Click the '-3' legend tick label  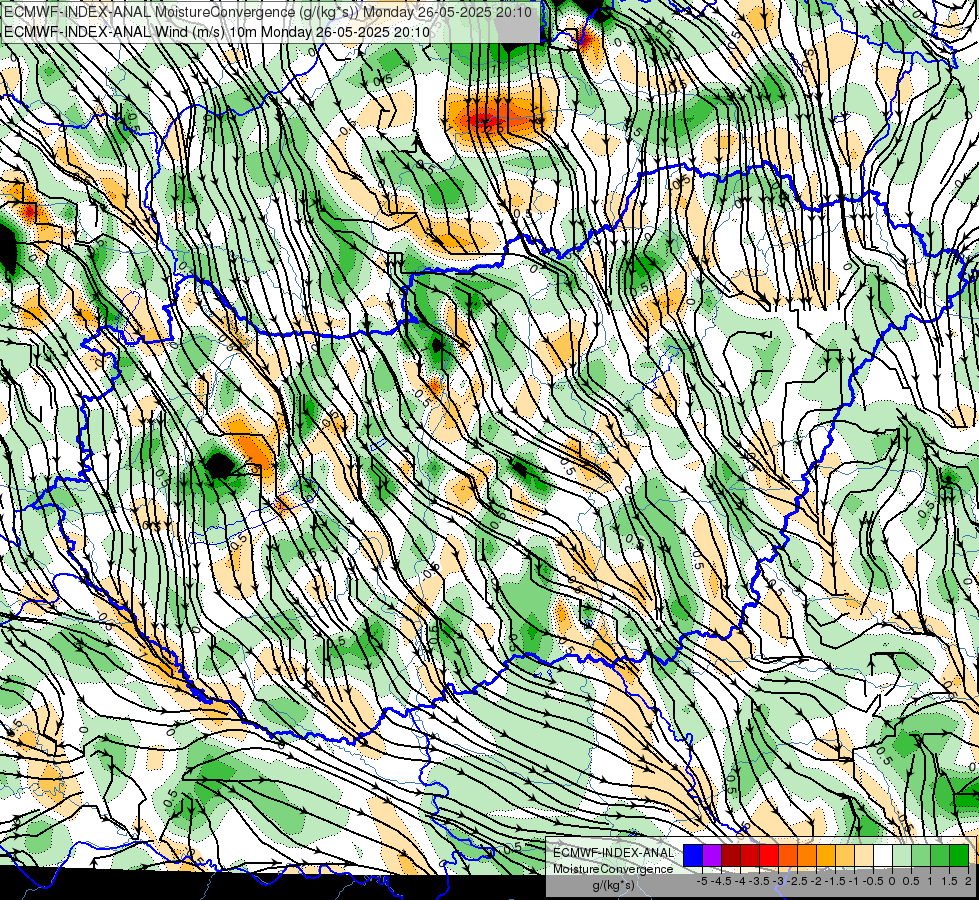coord(778,881)
